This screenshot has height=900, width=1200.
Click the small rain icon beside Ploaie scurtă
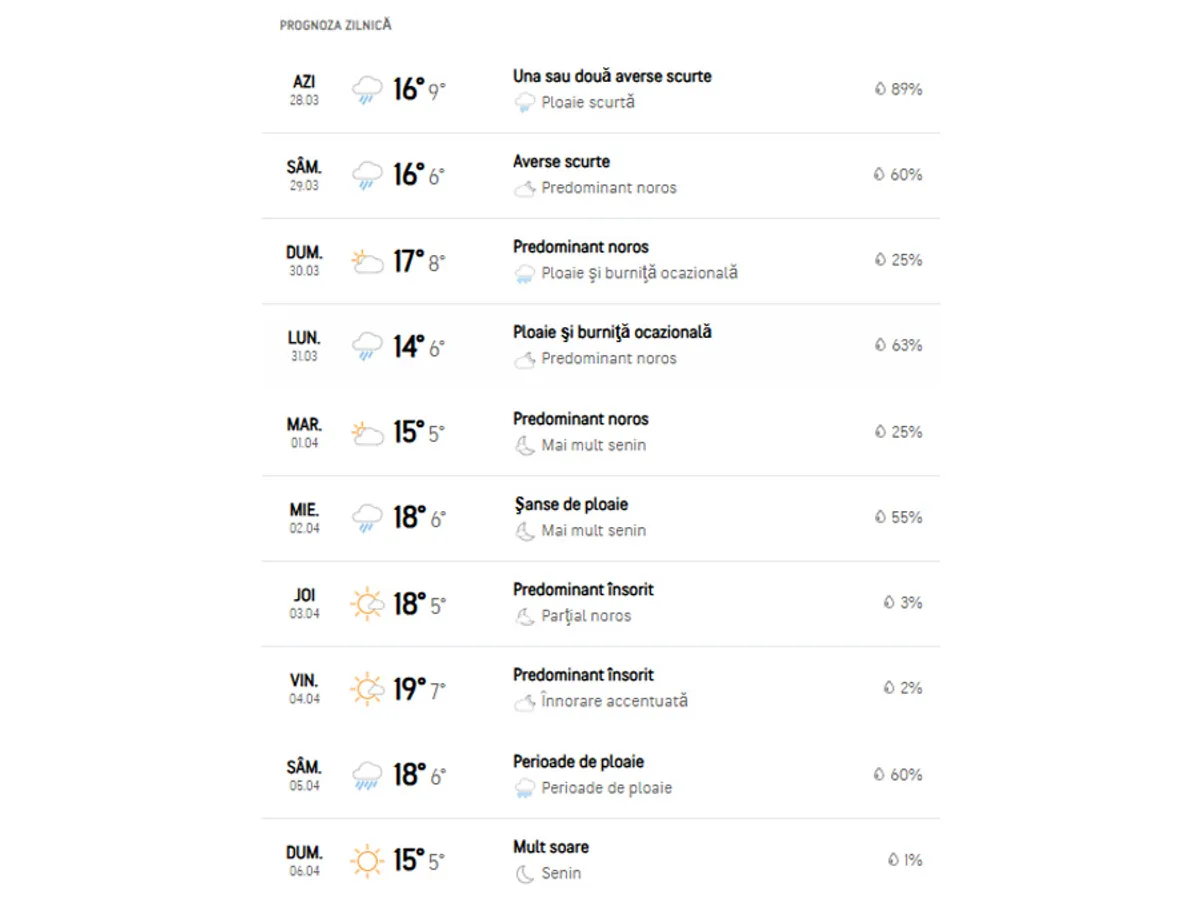tap(524, 103)
